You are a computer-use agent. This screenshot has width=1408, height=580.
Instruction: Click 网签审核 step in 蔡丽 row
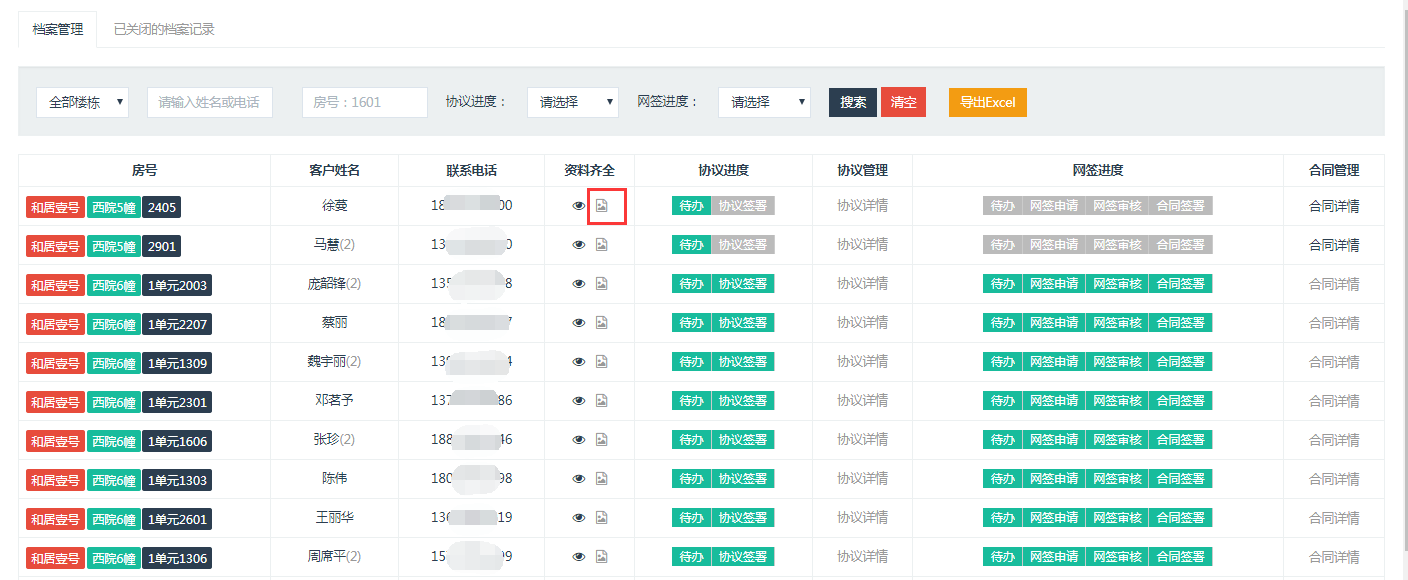point(1117,323)
